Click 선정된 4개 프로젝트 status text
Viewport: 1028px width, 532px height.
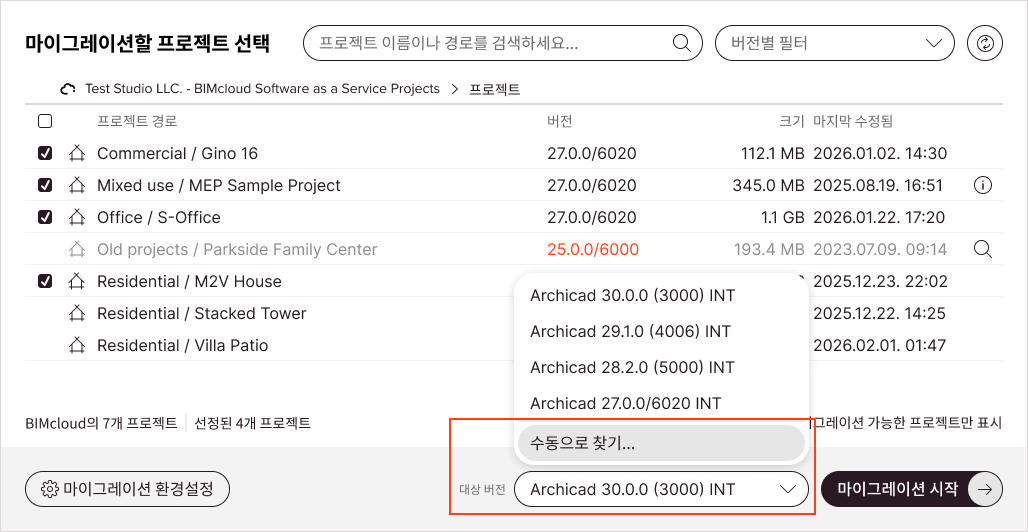(252, 423)
